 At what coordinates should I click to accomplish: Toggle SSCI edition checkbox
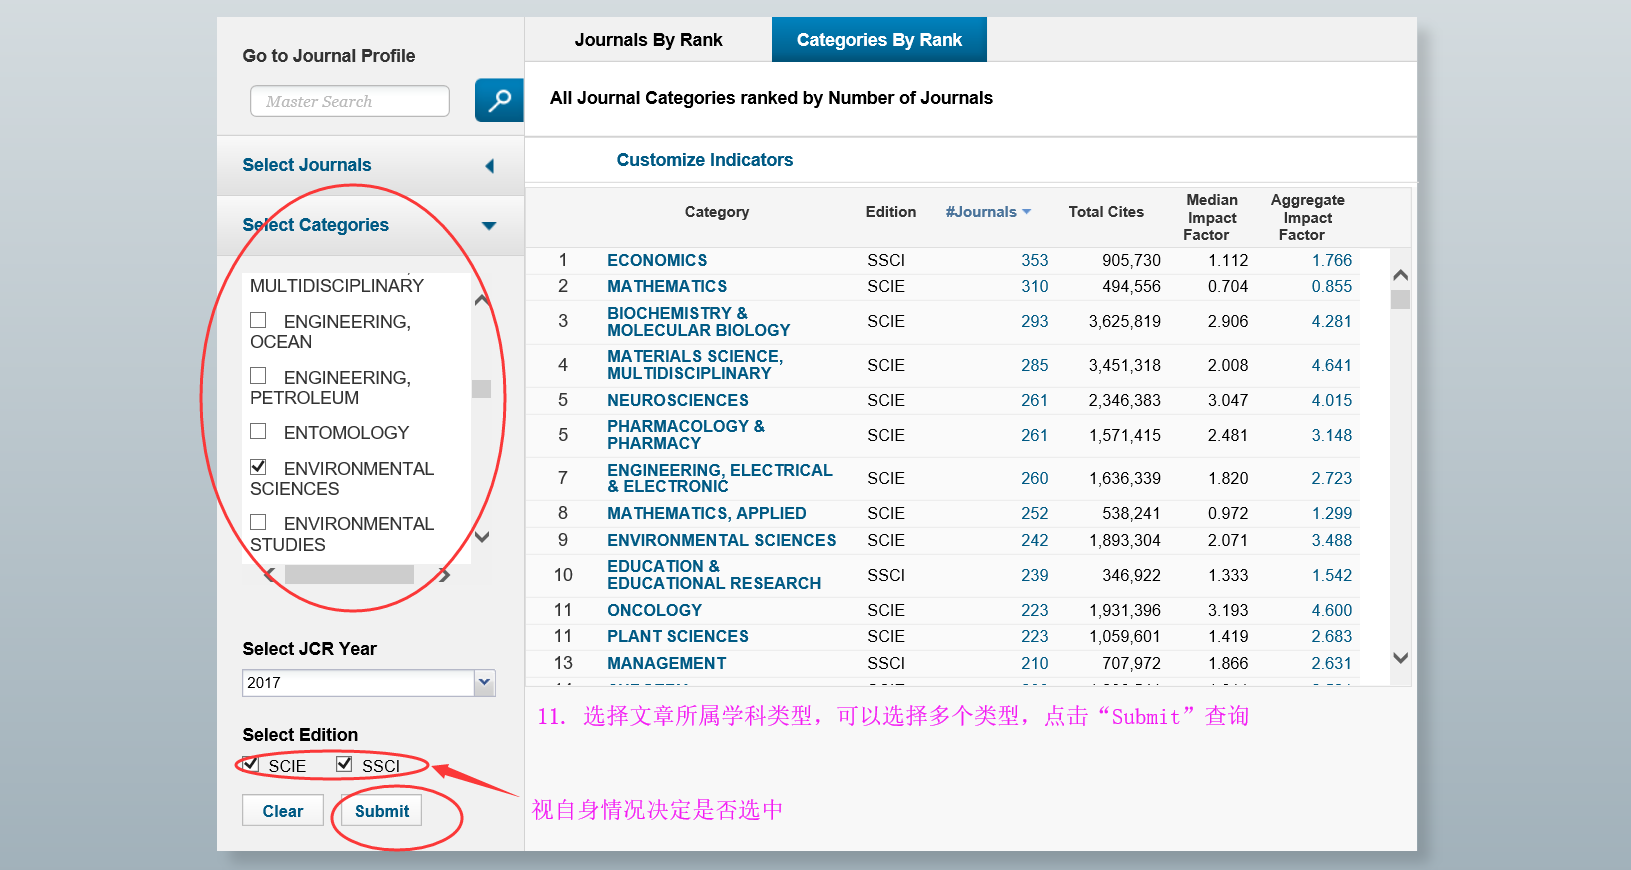tap(344, 764)
